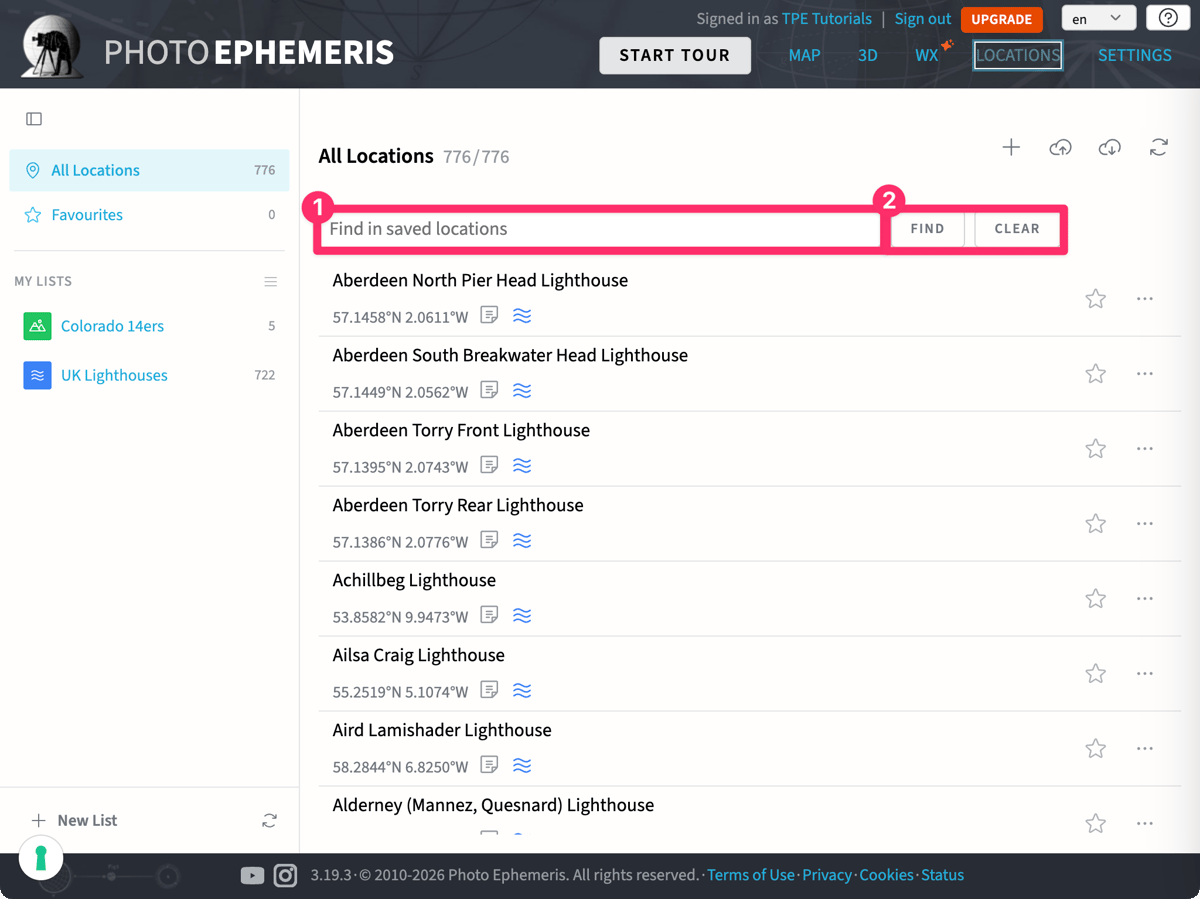This screenshot has width=1200, height=899.
Task: Refresh the All Locations list
Action: [x=1158, y=148]
